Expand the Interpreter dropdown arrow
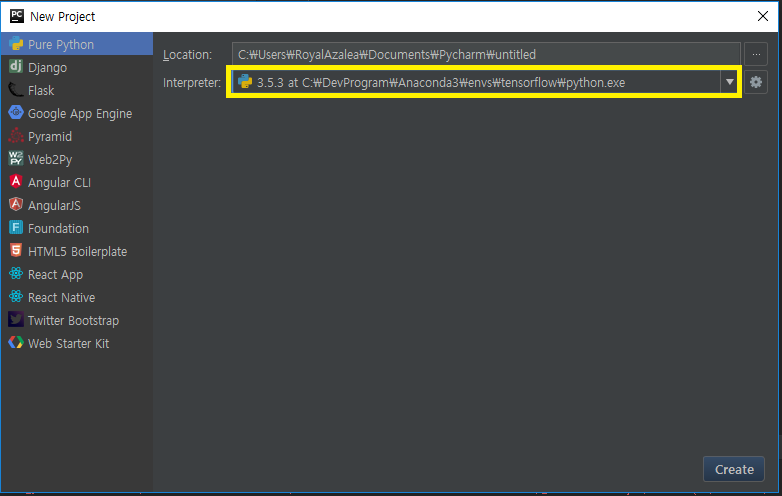The height and width of the screenshot is (496, 782). pyautogui.click(x=730, y=82)
